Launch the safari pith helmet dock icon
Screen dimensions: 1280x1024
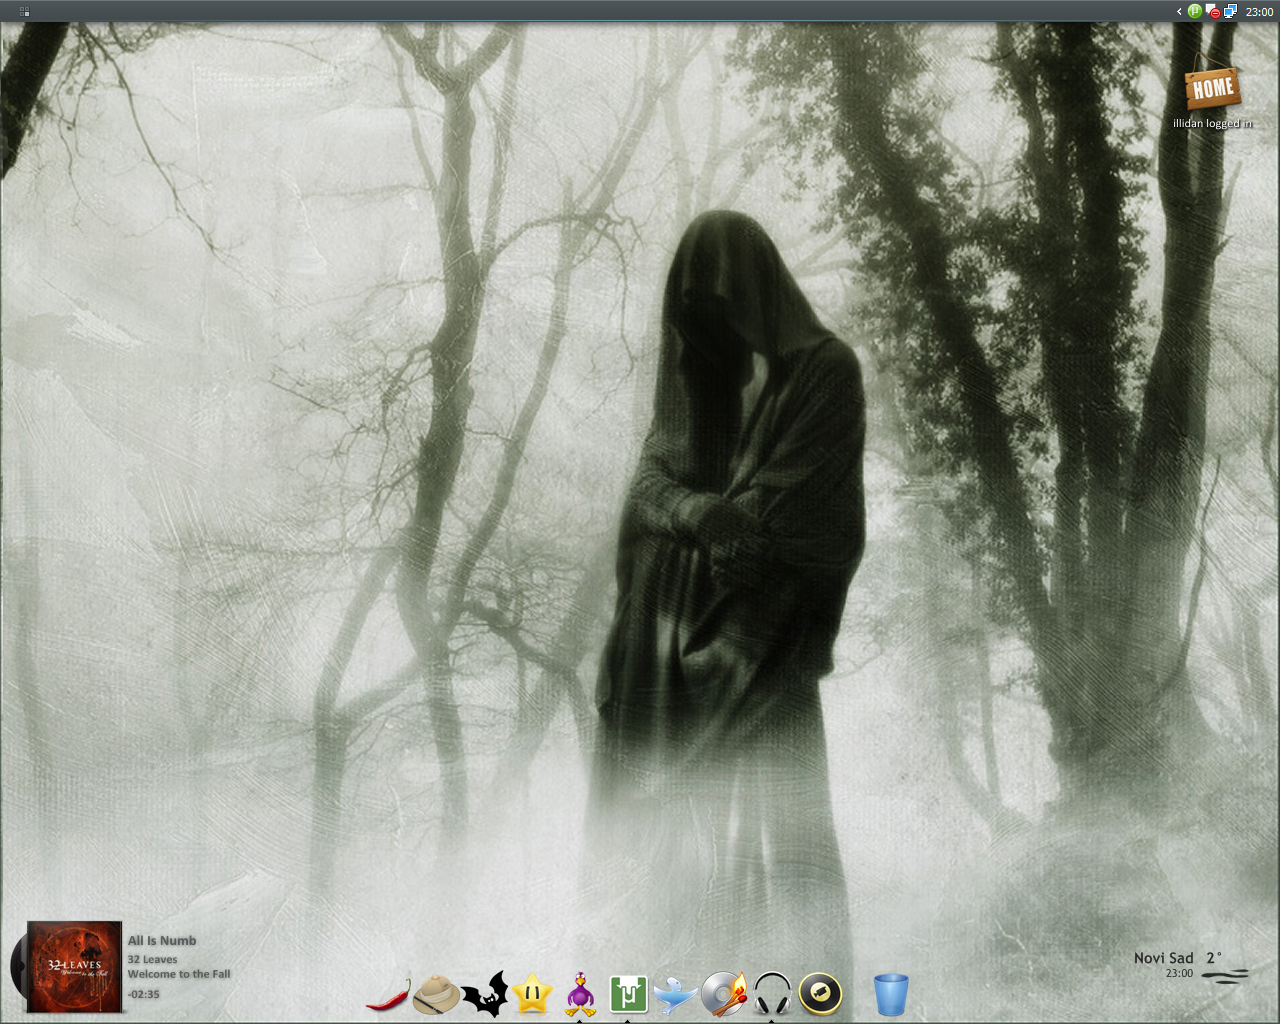(436, 994)
